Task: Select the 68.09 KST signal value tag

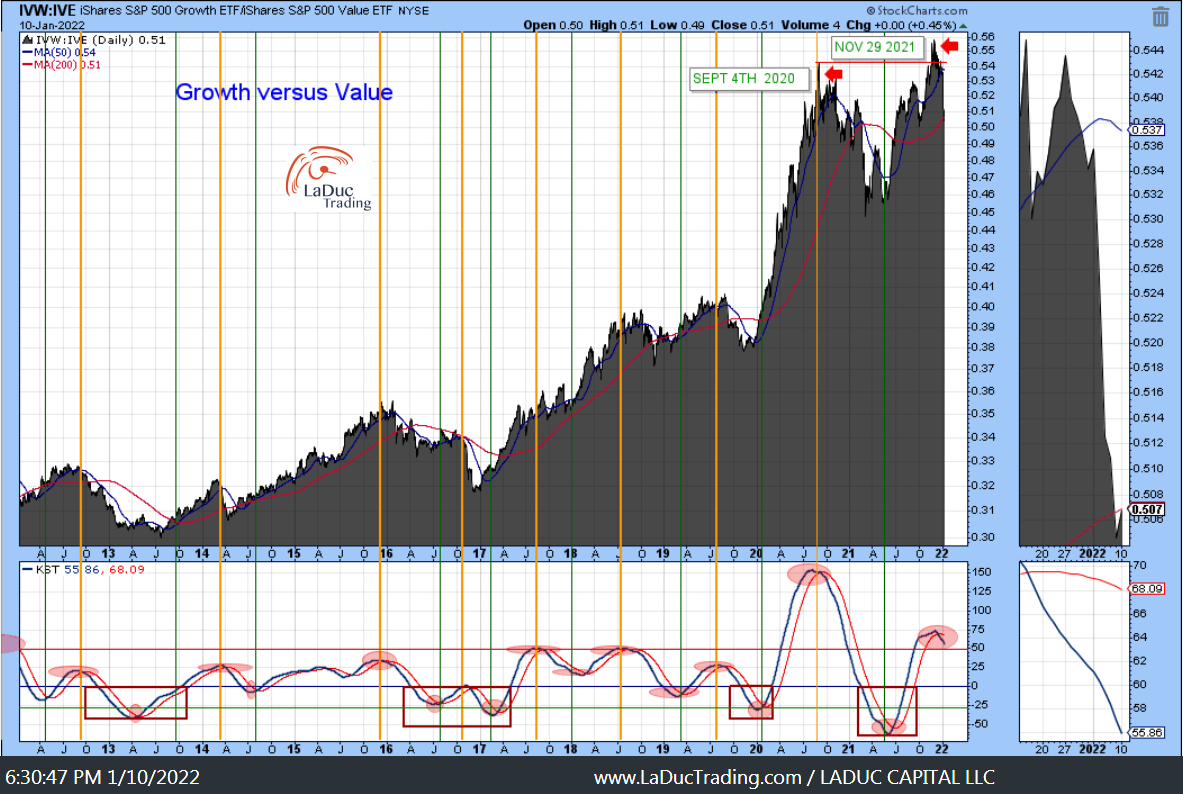Action: click(x=1147, y=588)
